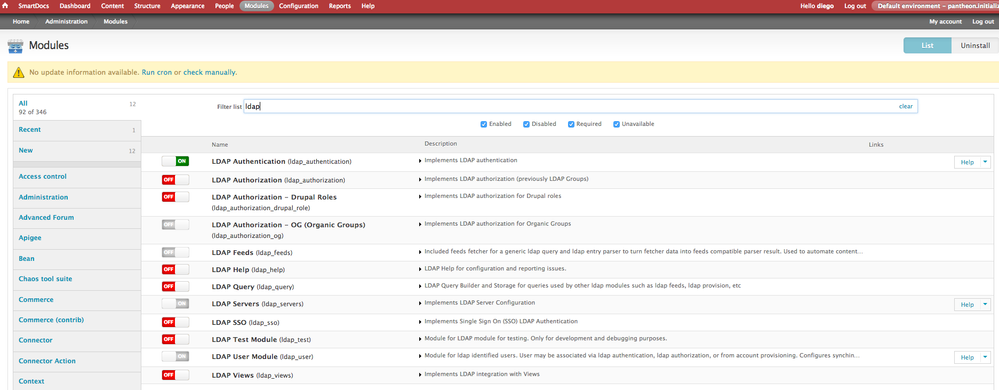Click the Modules page puzzle icon
This screenshot has width=999, height=390.
(15, 47)
